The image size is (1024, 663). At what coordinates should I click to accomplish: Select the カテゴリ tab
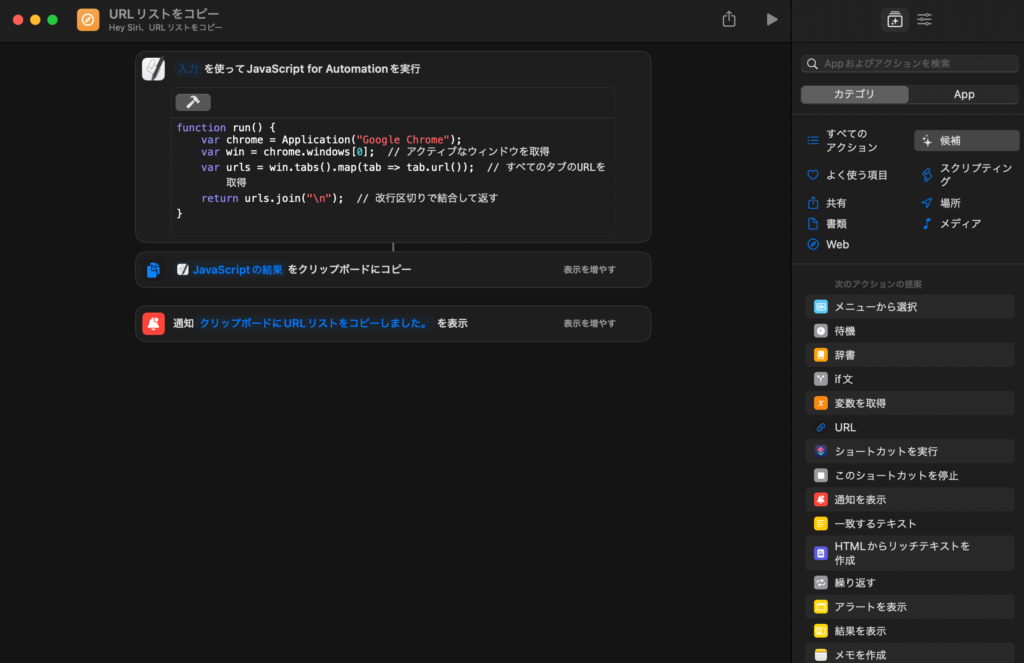855,94
